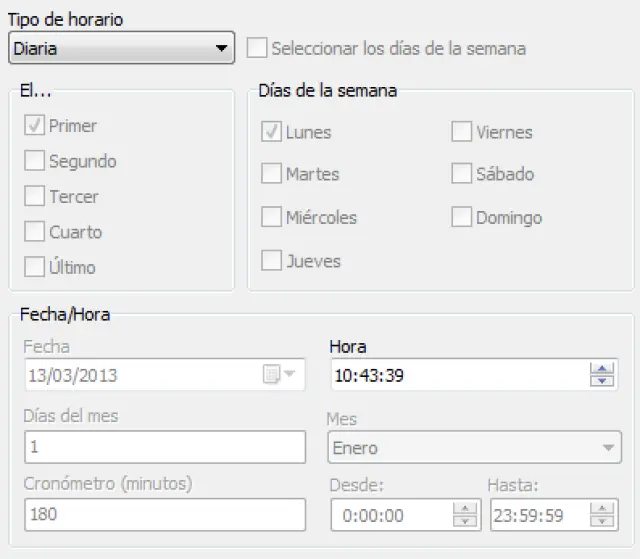The height and width of the screenshot is (559, 640).
Task: Toggle the Primer checkbox
Action: (35, 126)
